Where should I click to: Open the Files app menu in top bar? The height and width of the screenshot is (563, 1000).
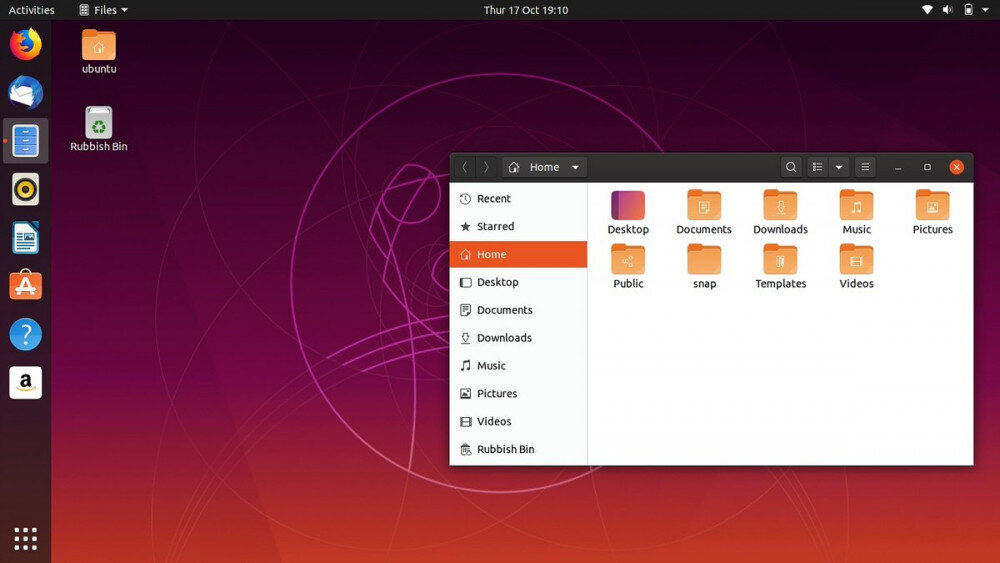(103, 10)
